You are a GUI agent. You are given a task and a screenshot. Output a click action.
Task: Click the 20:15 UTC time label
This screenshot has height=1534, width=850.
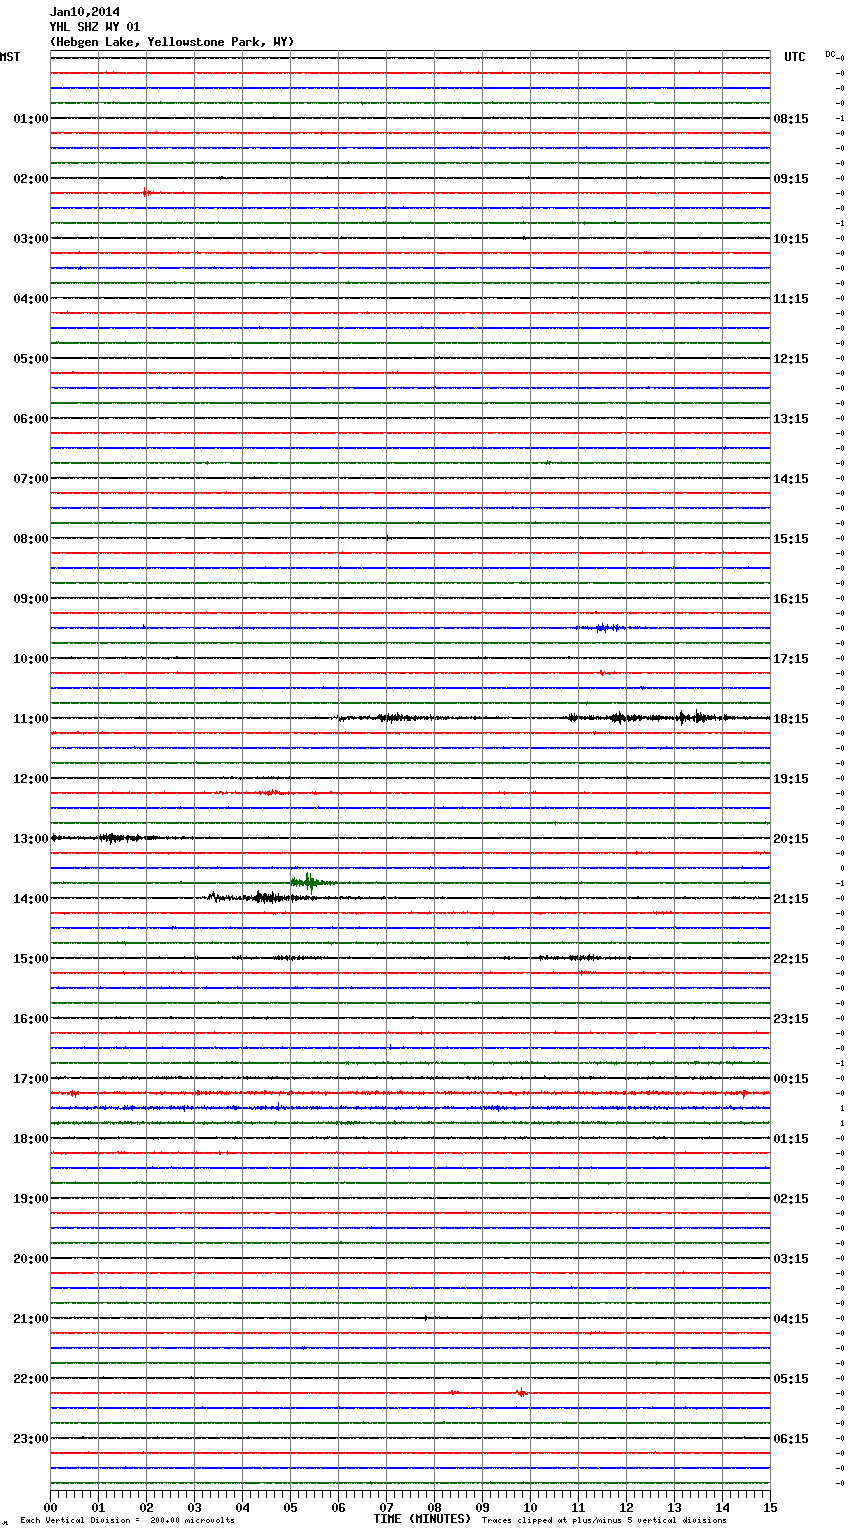click(791, 839)
